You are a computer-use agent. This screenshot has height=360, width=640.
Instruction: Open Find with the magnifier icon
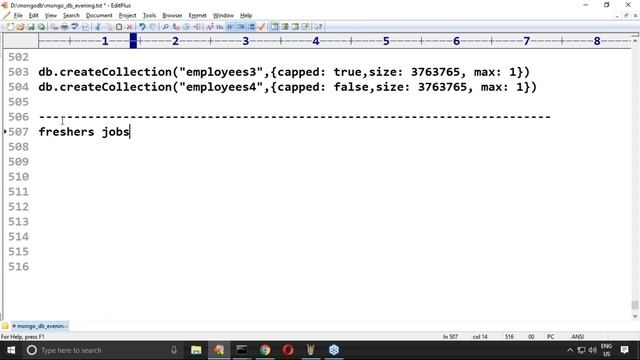click(x=165, y=27)
